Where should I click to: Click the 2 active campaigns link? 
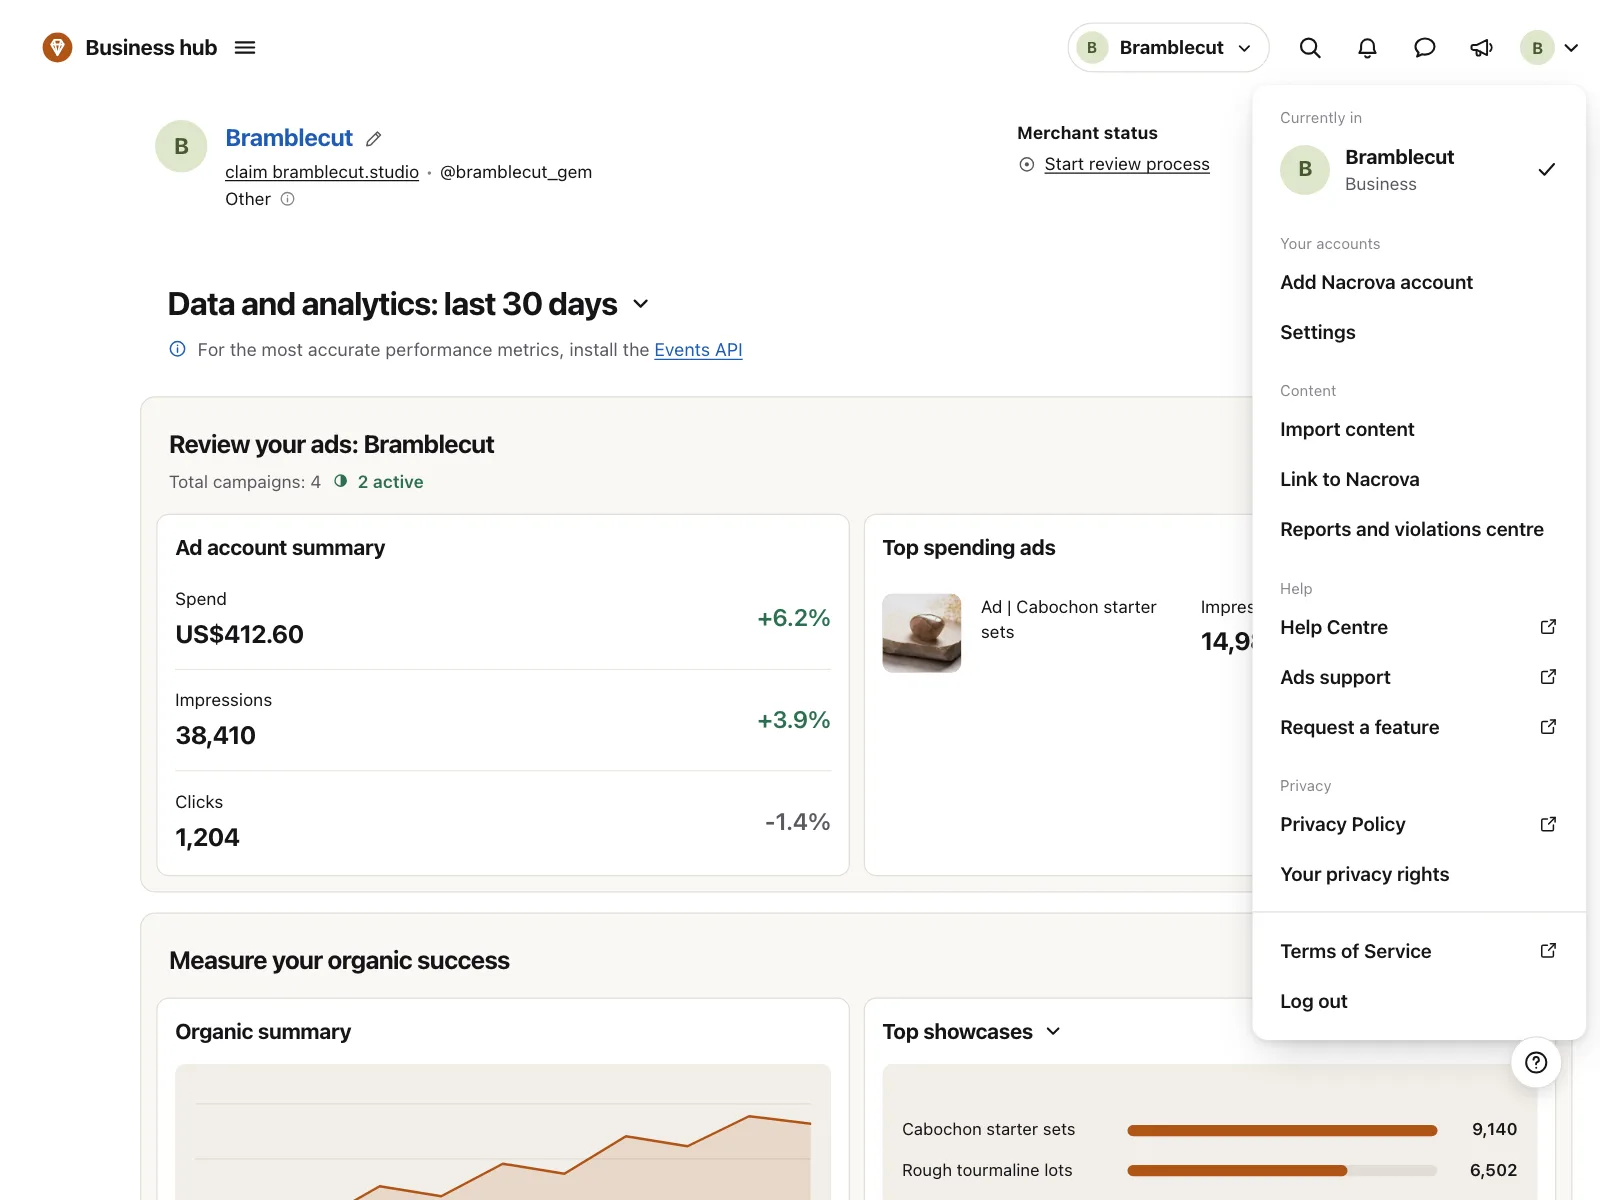point(391,482)
